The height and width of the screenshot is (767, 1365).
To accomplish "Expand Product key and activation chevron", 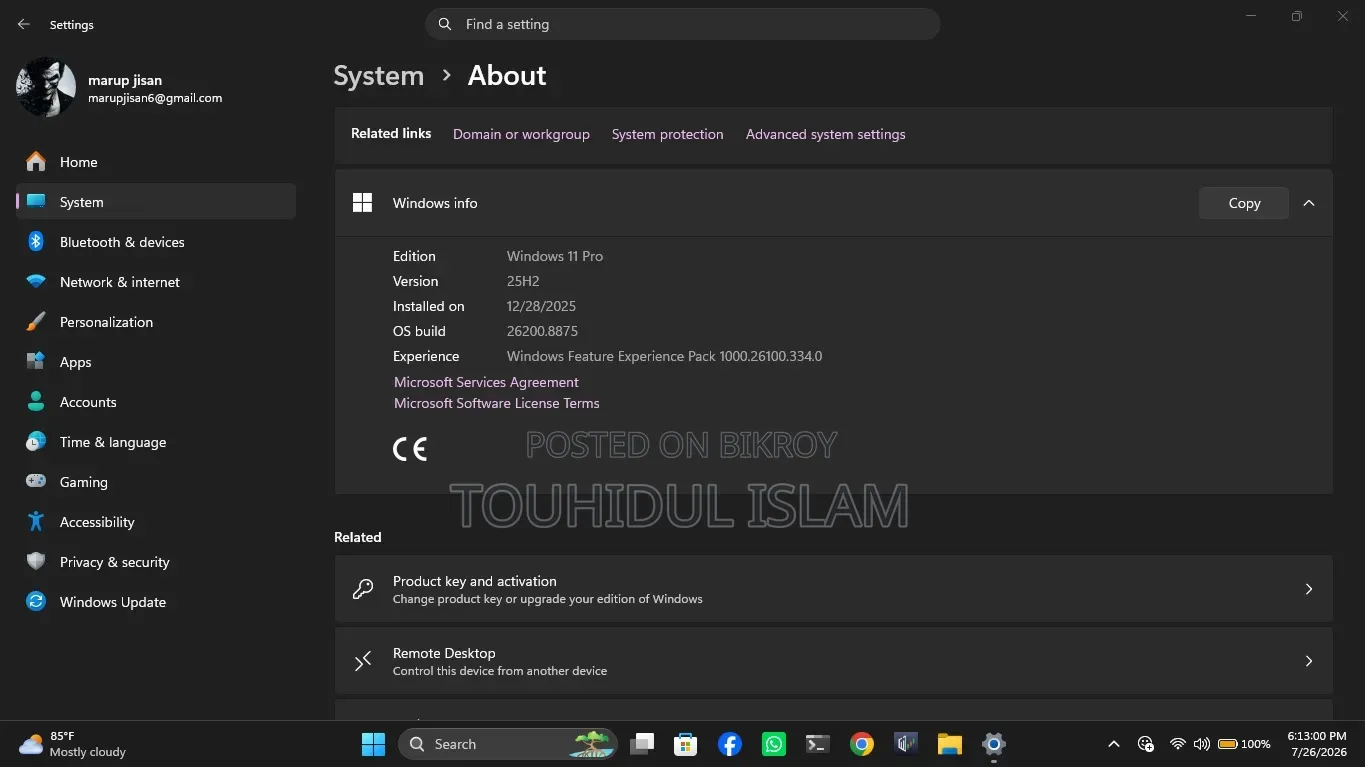I will pyautogui.click(x=1309, y=589).
